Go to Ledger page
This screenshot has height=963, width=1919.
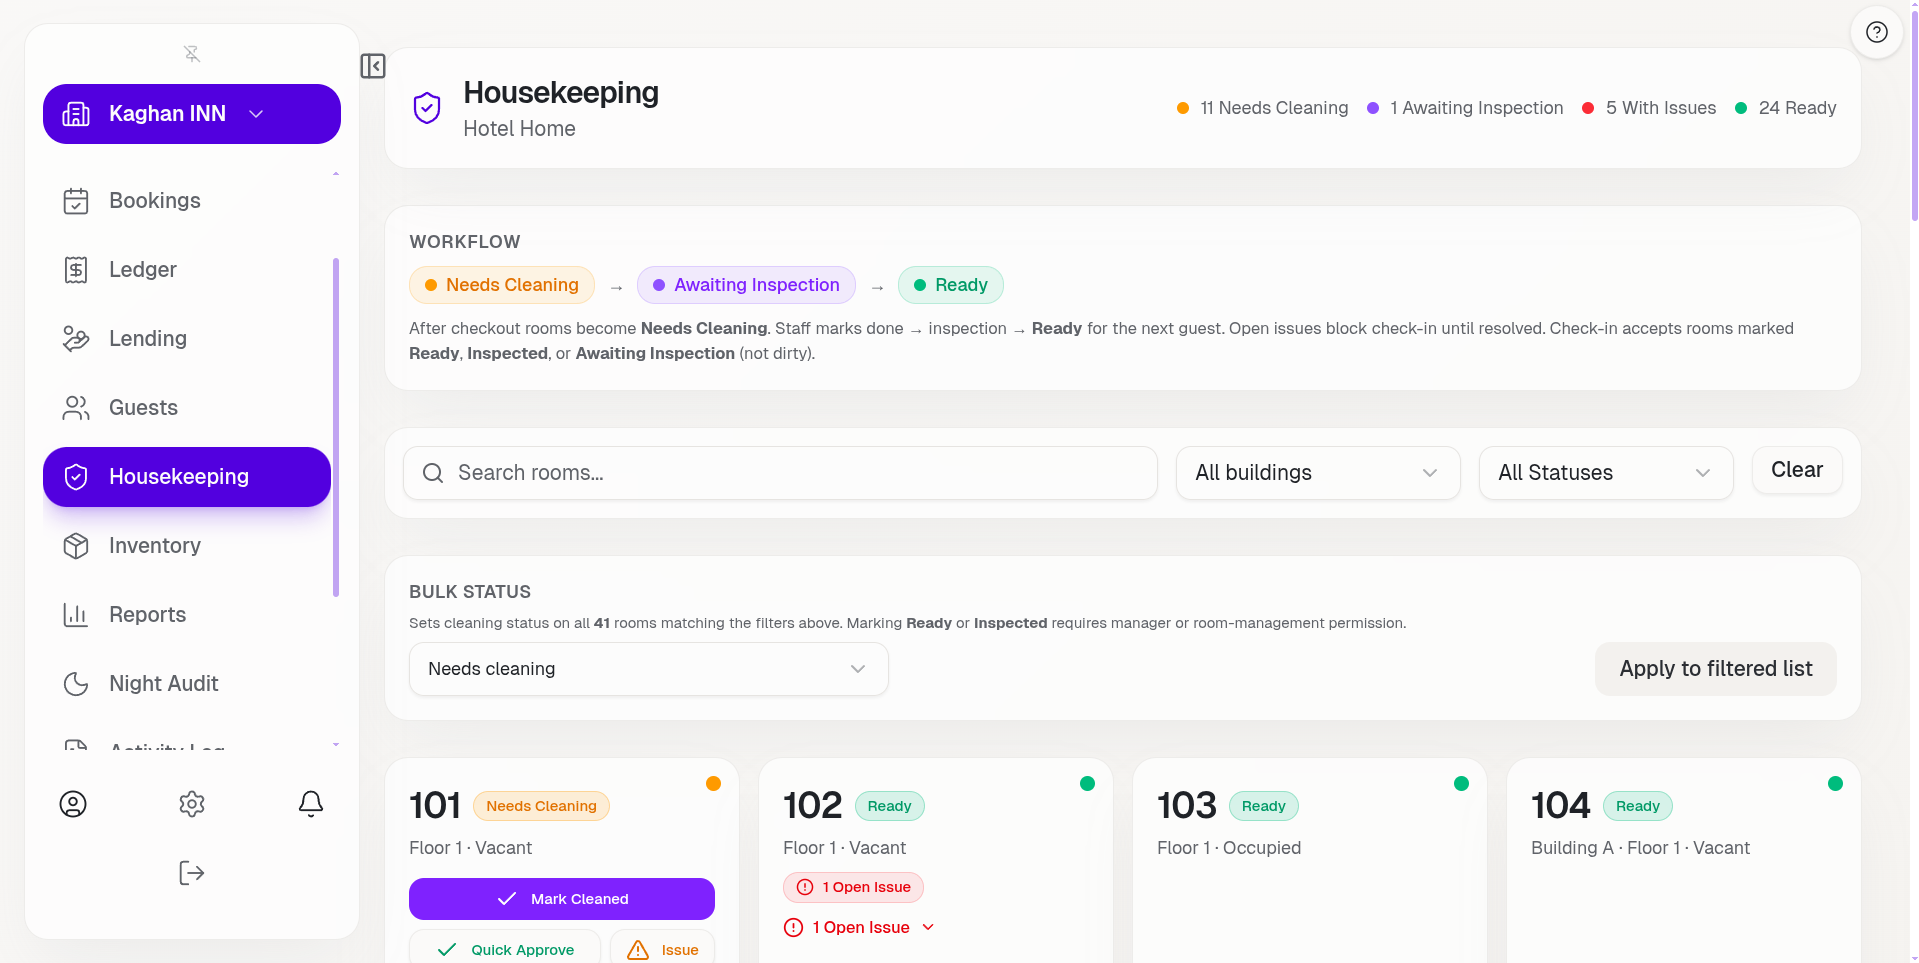point(187,270)
